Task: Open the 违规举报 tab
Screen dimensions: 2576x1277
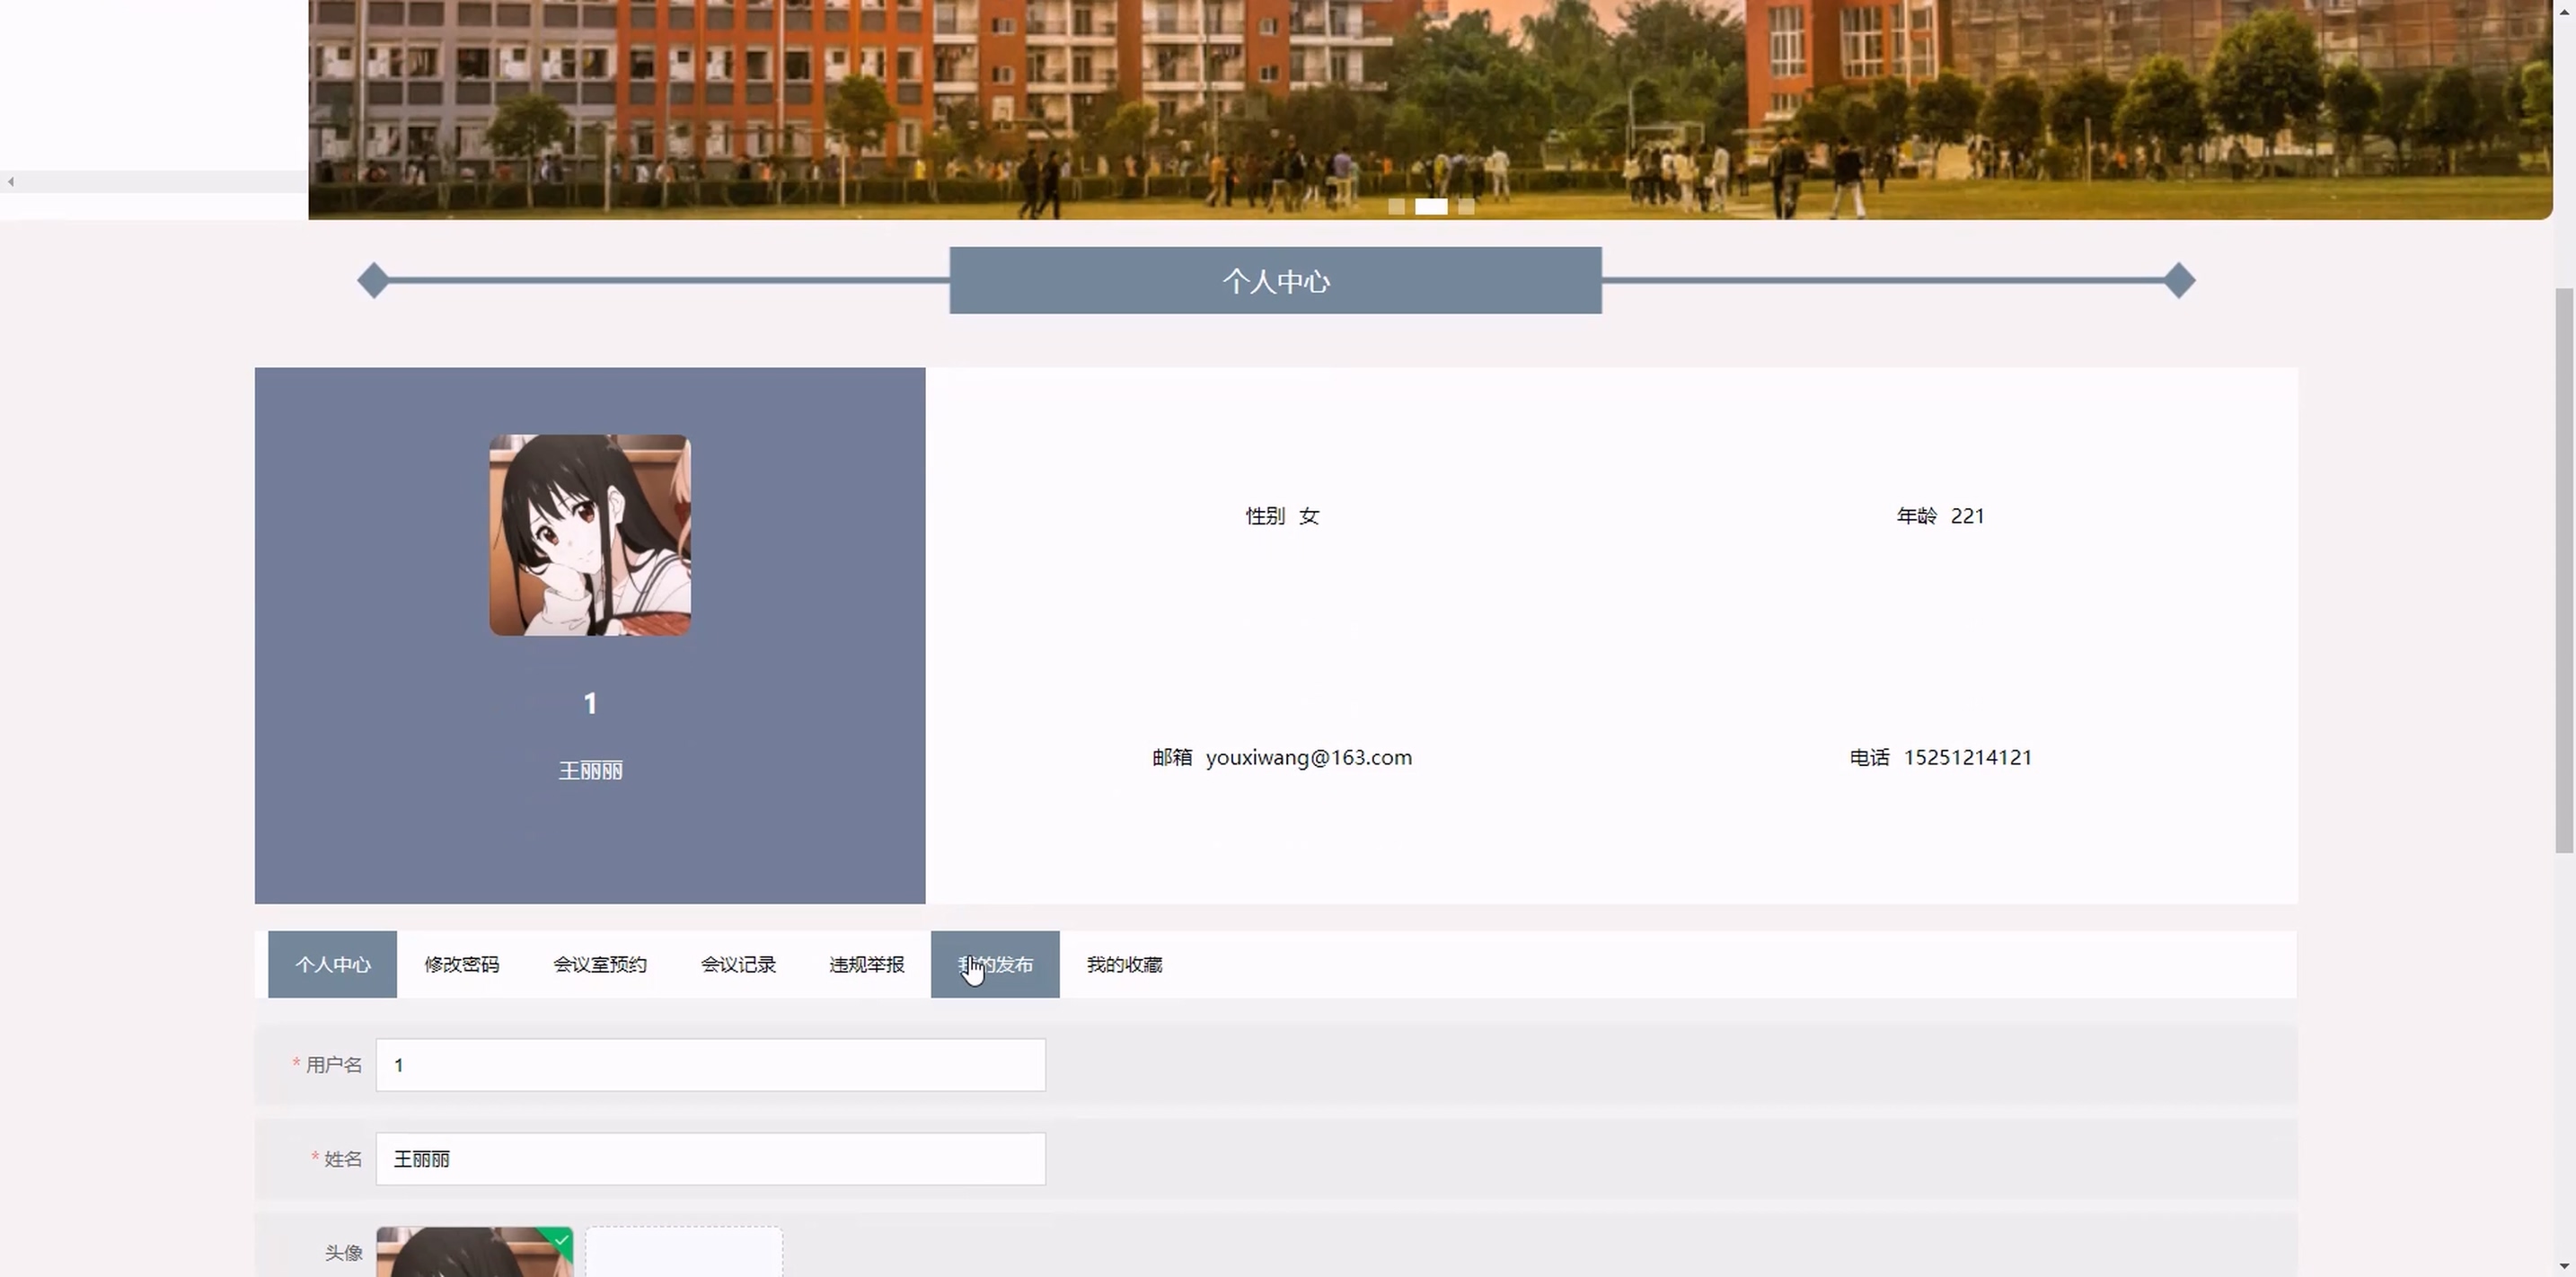Action: tap(866, 964)
